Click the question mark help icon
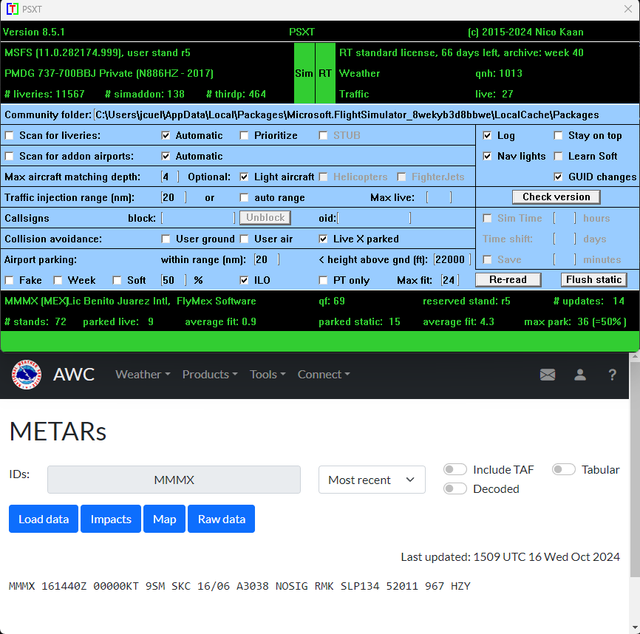This screenshot has height=634, width=640. pos(612,374)
